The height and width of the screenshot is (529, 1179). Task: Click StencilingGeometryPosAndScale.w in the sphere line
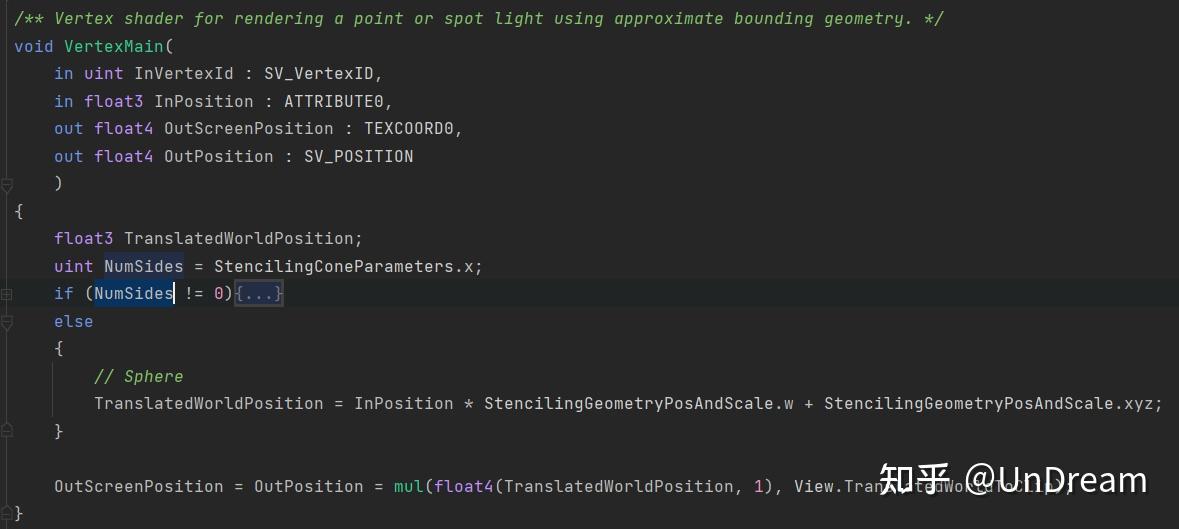tap(638, 404)
